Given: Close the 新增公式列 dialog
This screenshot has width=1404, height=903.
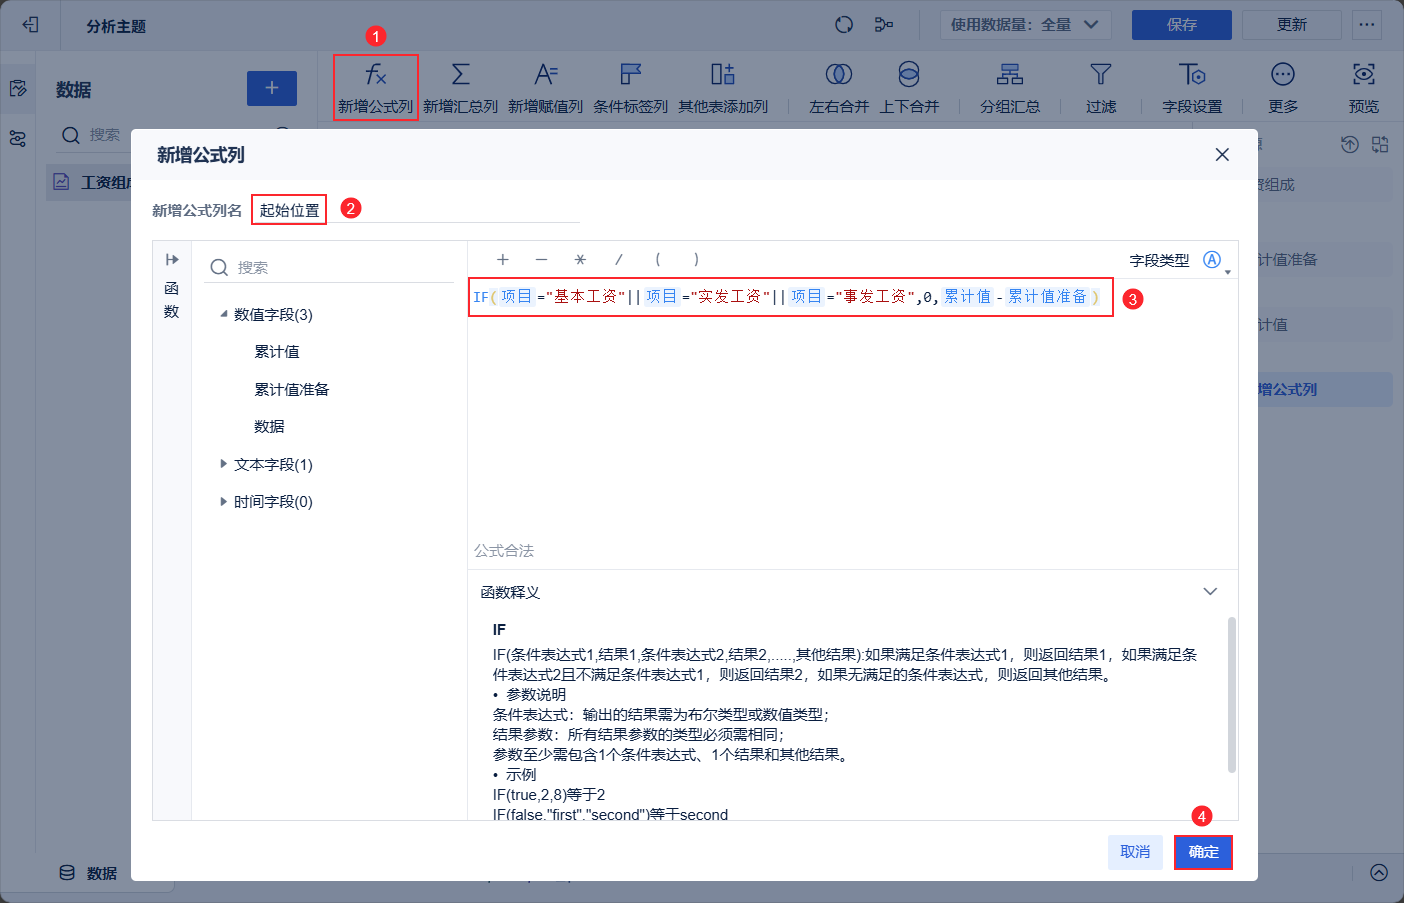Looking at the screenshot, I should (1222, 155).
